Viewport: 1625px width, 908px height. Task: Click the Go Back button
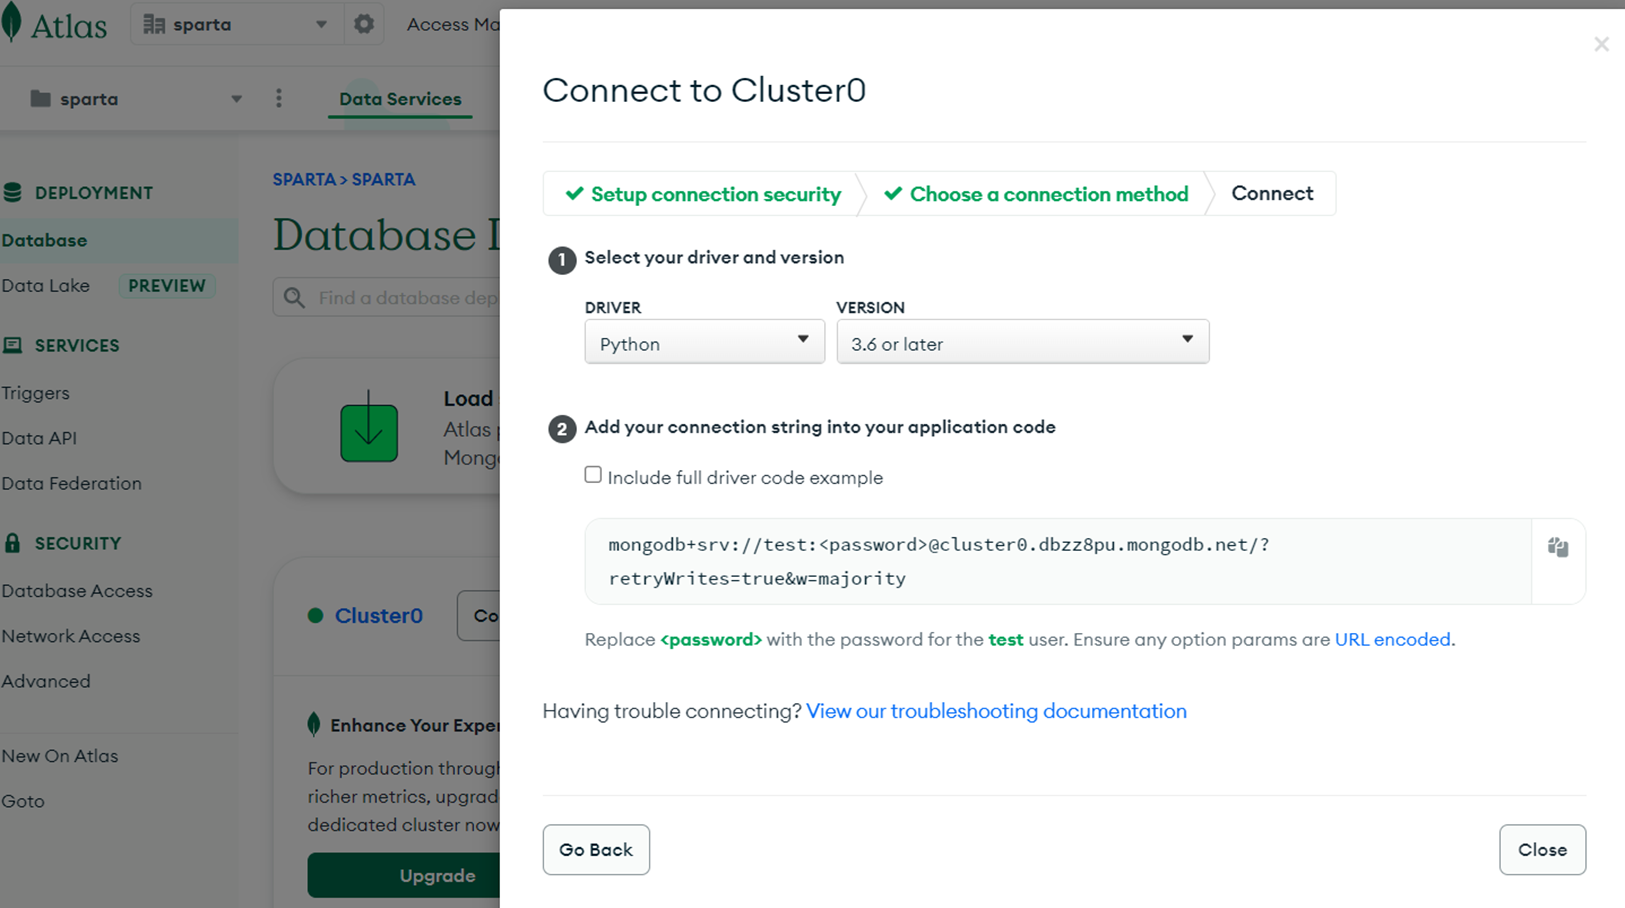tap(596, 850)
